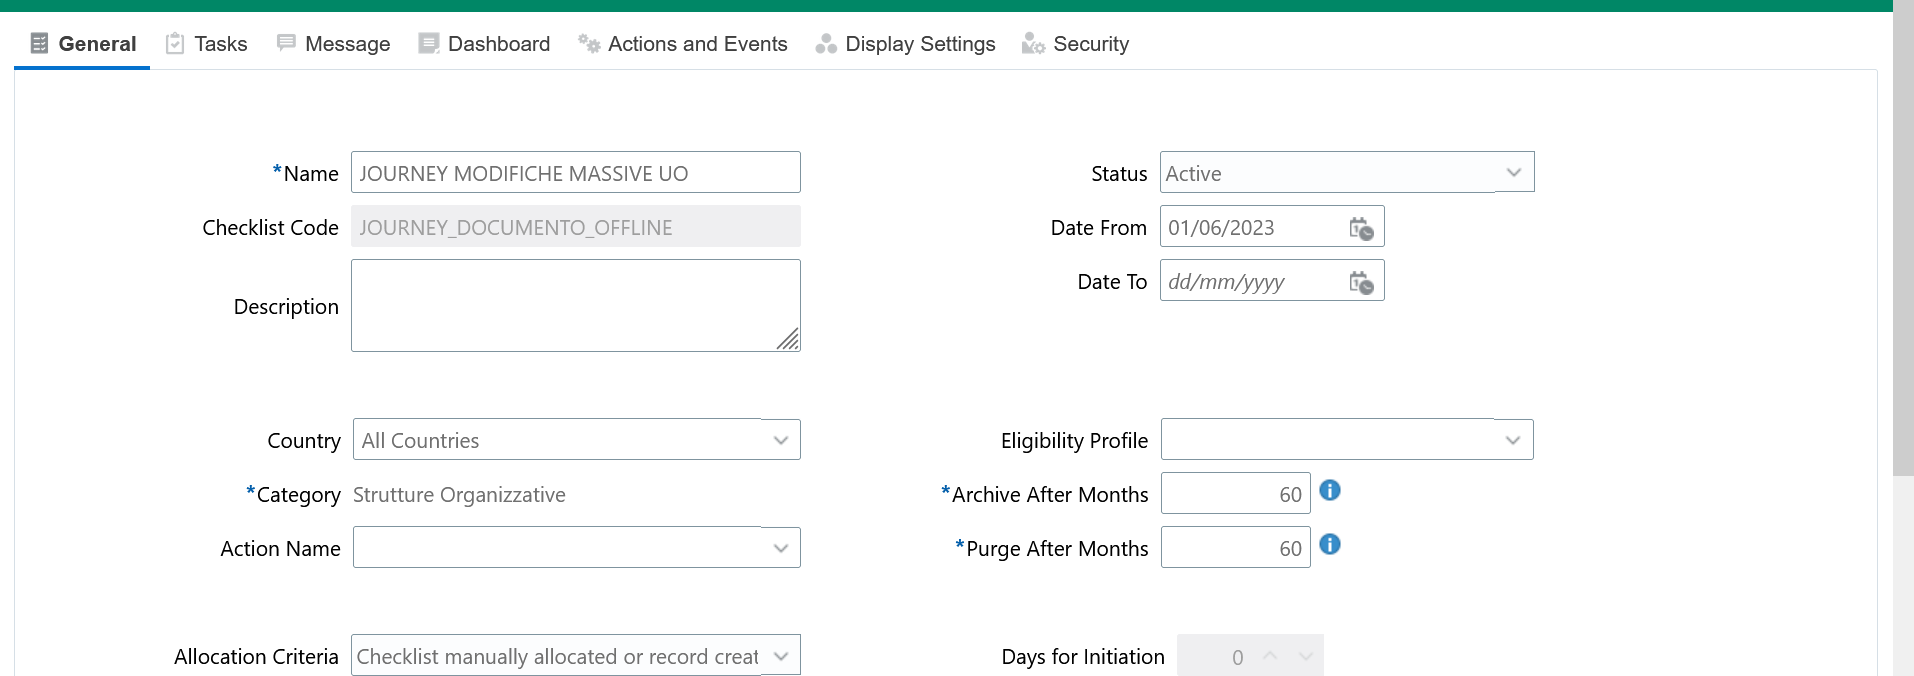Open the Security tab

pyautogui.click(x=1076, y=44)
